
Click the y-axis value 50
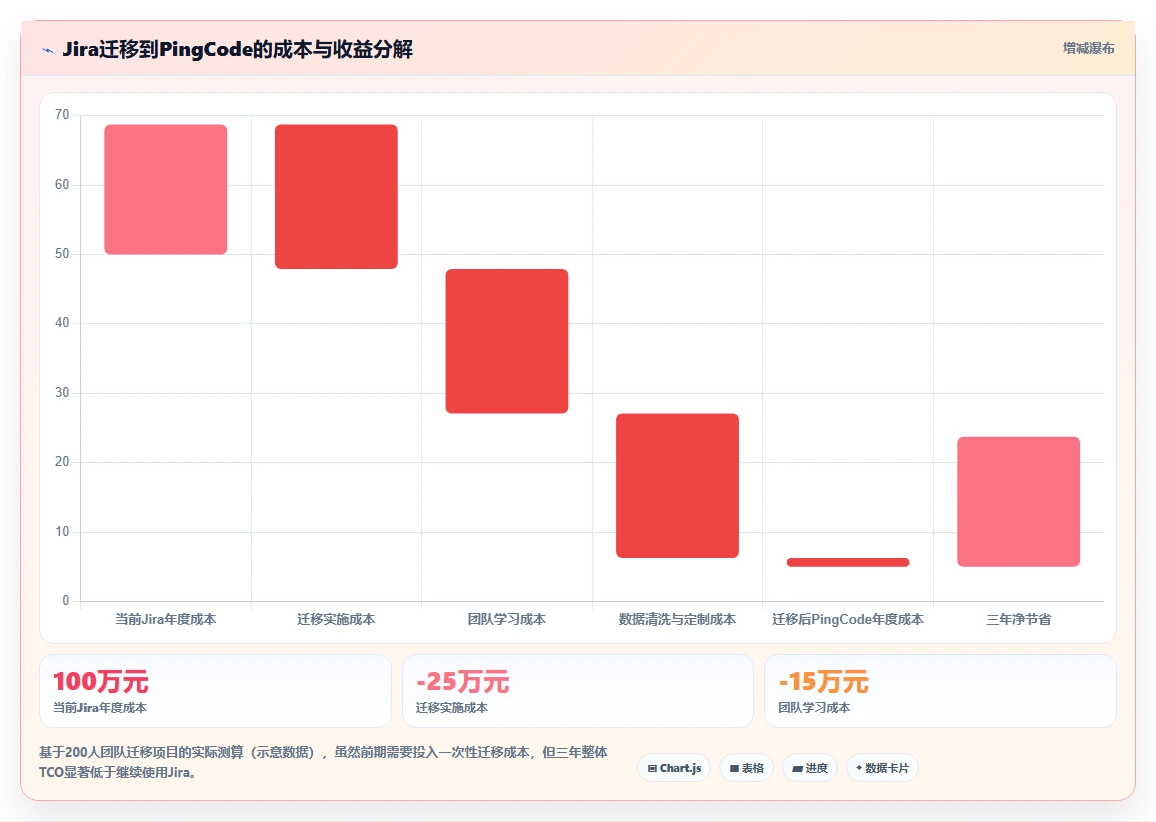pyautogui.click(x=62, y=253)
